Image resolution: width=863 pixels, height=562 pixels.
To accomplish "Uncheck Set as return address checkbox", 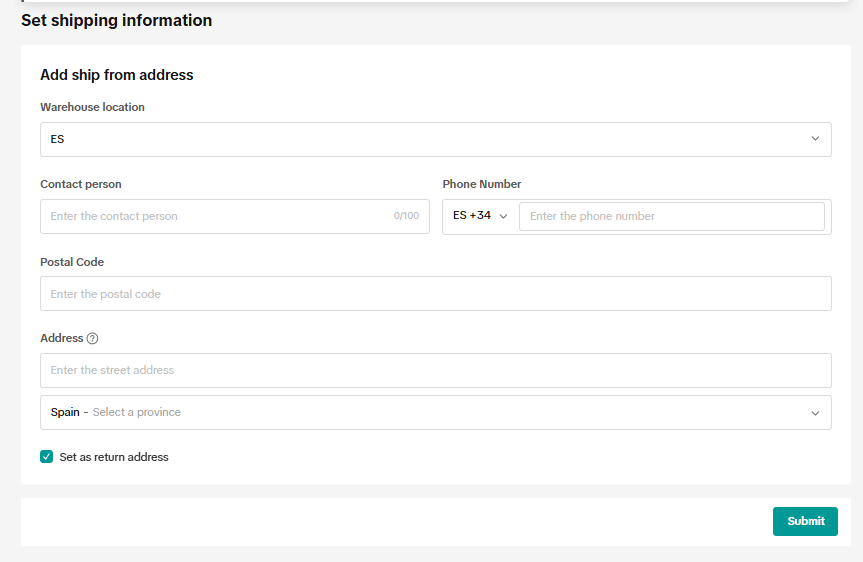I will point(47,456).
